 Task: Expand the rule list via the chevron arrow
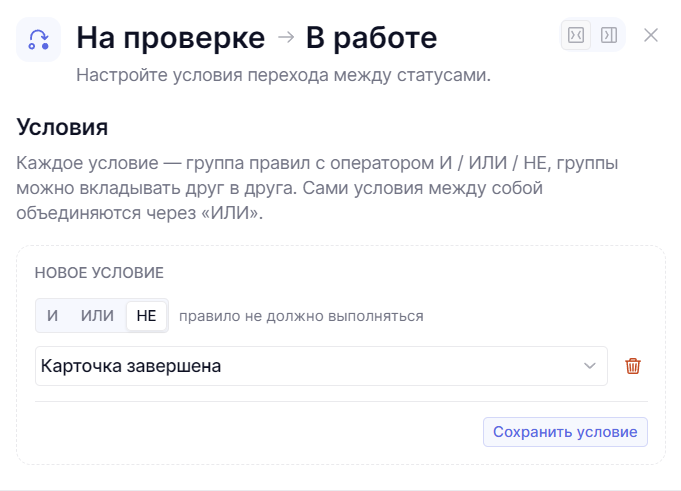pos(589,366)
